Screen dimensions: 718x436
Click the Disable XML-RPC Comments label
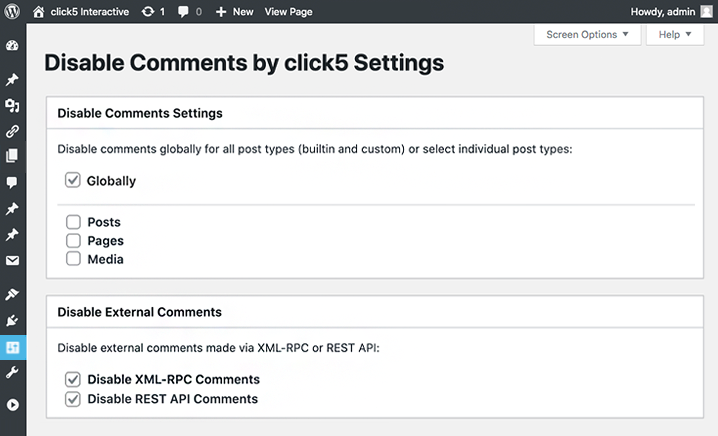pos(174,379)
